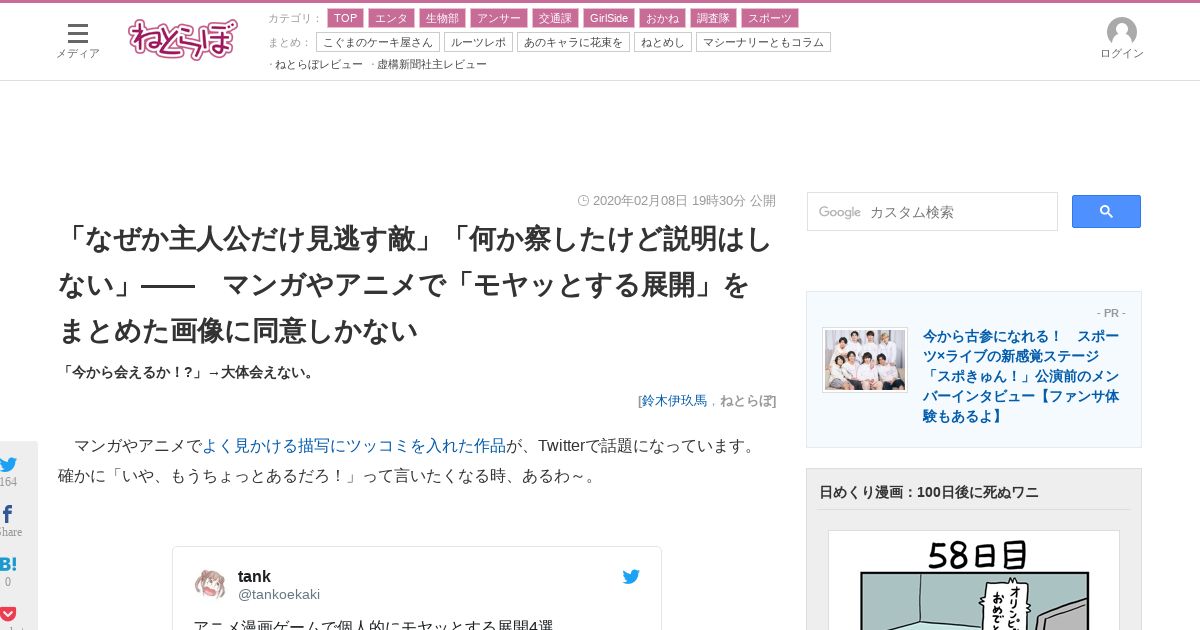Open tank's avatar in the tweet
The image size is (1200, 630).
pos(210,584)
